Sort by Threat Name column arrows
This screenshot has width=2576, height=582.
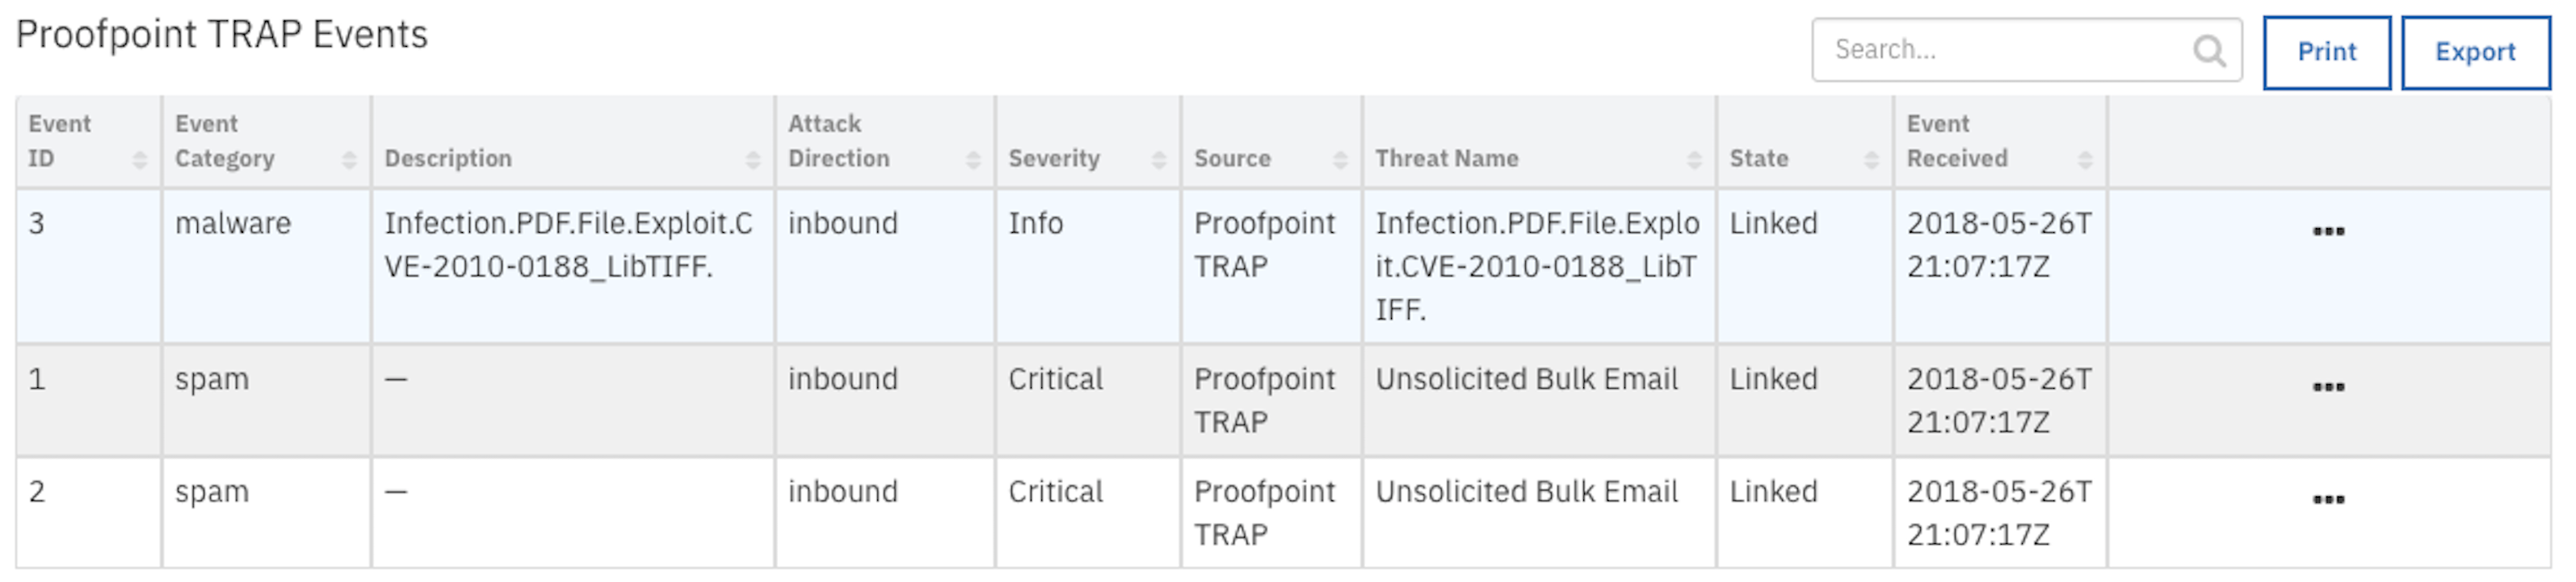1694,160
